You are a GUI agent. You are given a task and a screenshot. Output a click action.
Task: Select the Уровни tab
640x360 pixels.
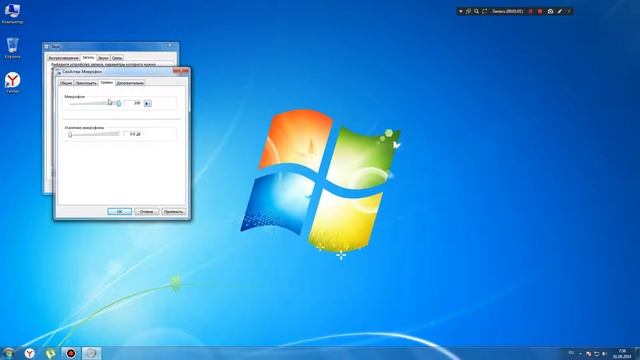(x=107, y=82)
